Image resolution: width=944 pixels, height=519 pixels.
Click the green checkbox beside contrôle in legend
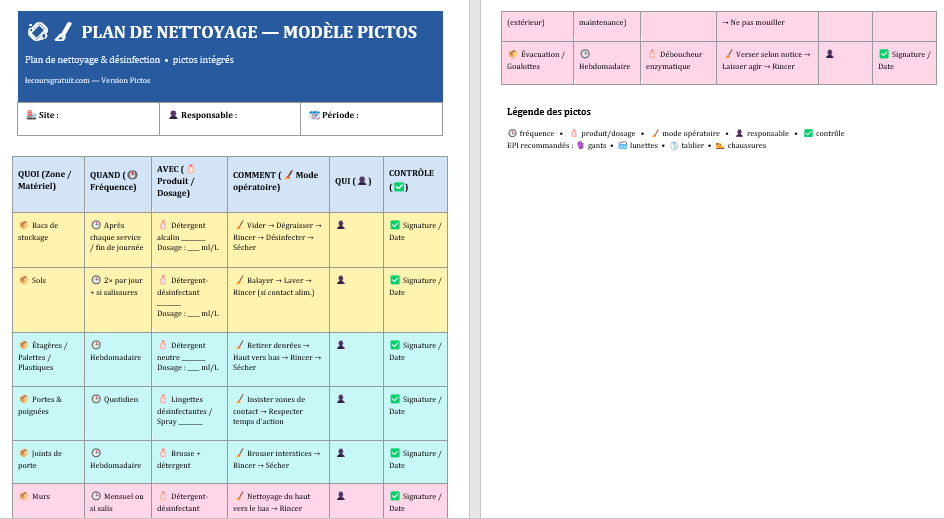808,133
